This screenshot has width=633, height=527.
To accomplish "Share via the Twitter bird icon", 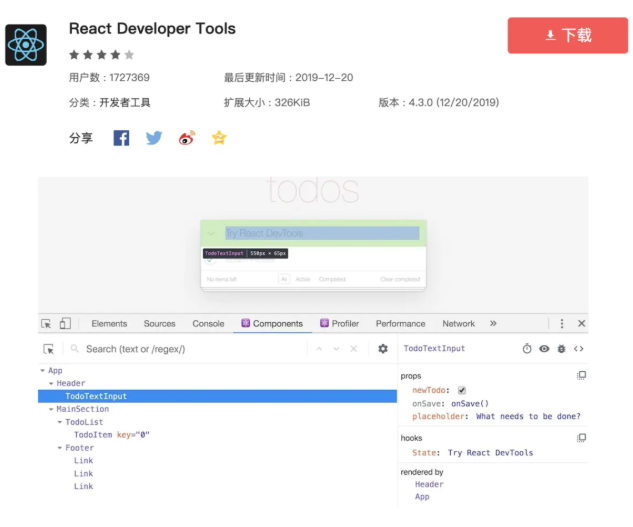I will [154, 138].
